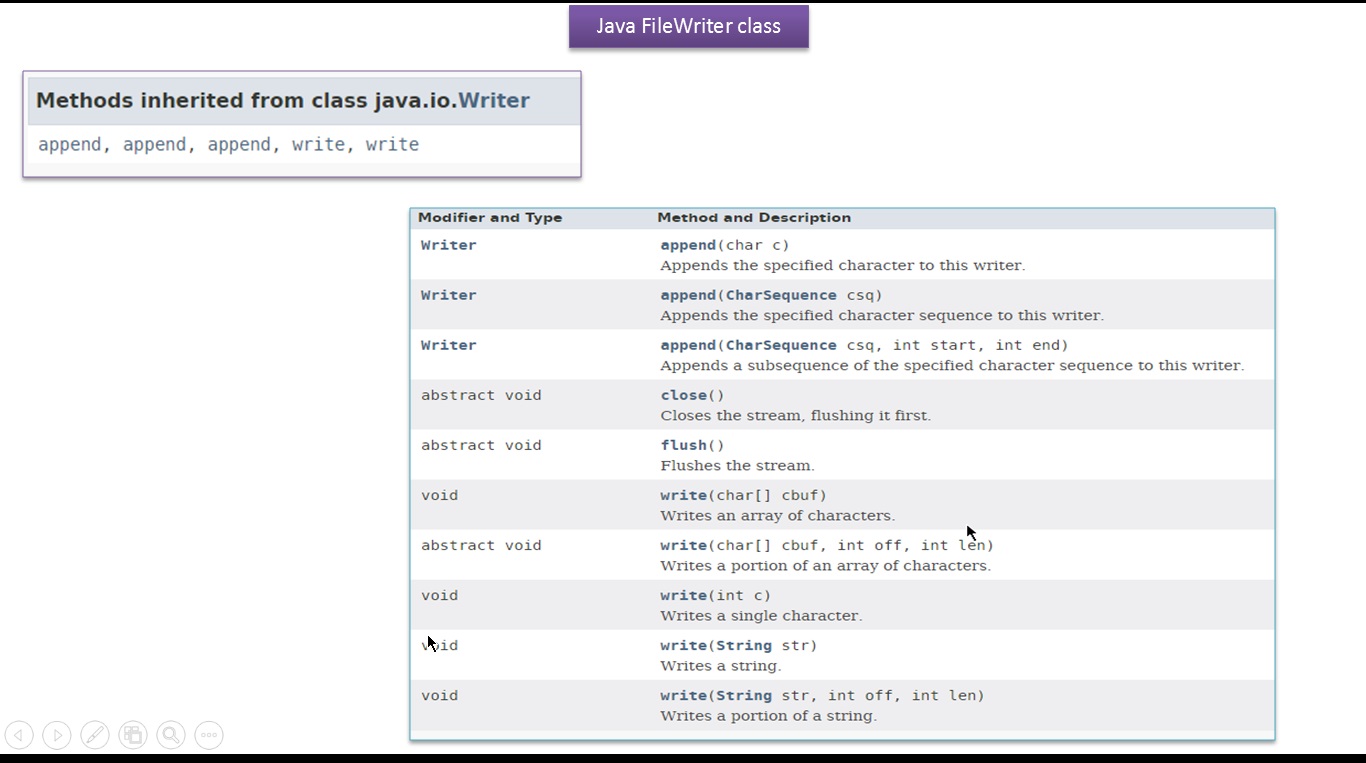This screenshot has width=1366, height=763.
Task: Open append method with int start, int end
Action: tap(688, 345)
